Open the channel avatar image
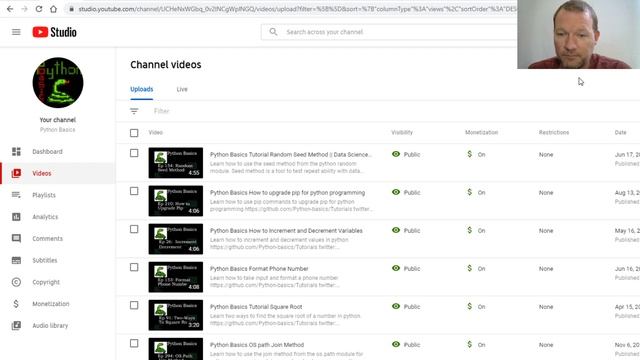The height and width of the screenshot is (360, 640). pyautogui.click(x=58, y=82)
